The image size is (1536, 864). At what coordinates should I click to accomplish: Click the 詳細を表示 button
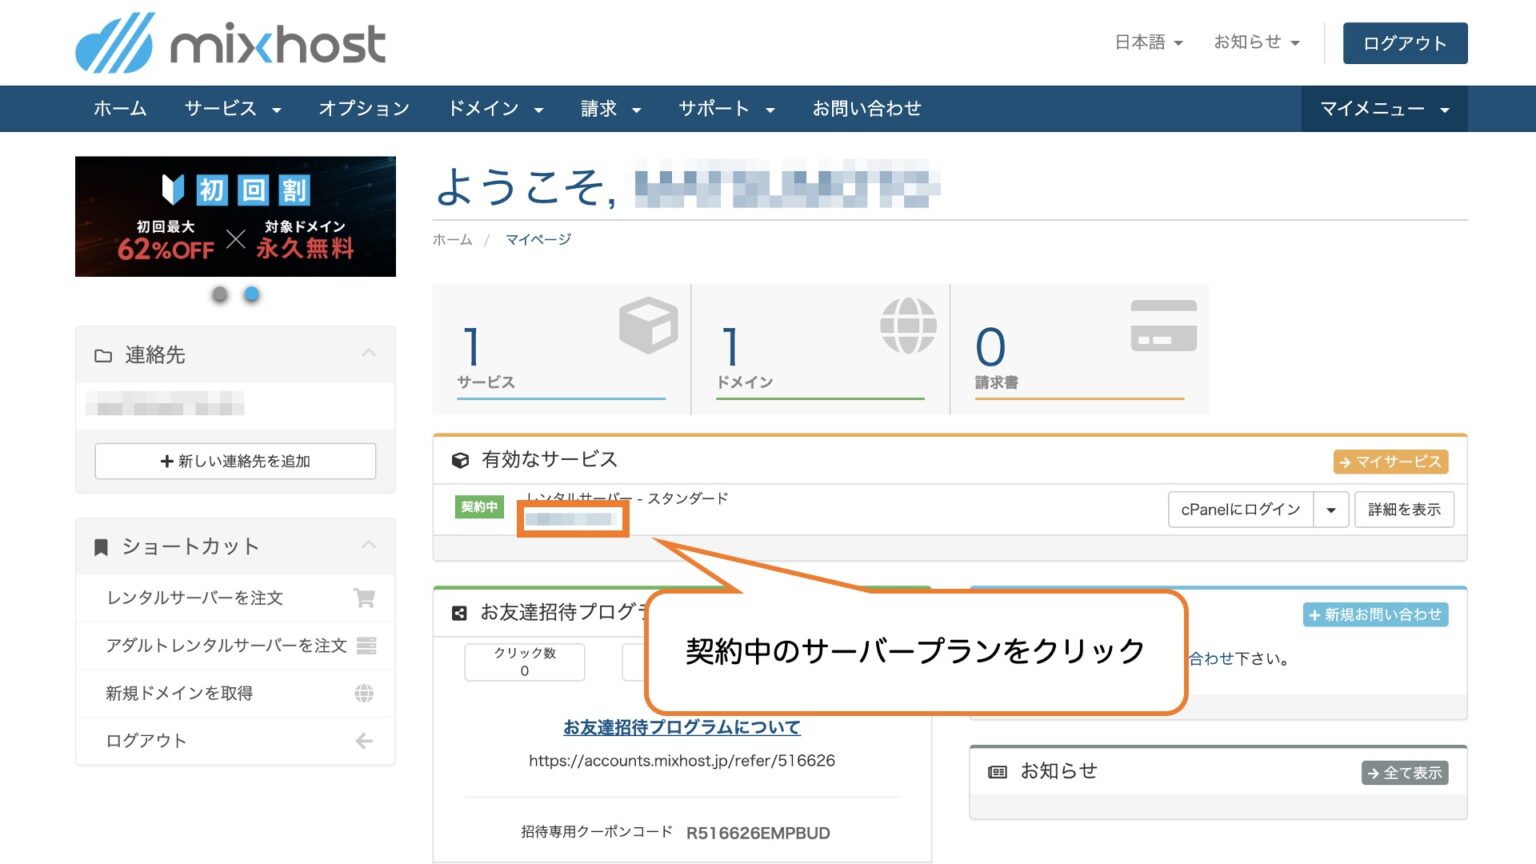pos(1404,509)
